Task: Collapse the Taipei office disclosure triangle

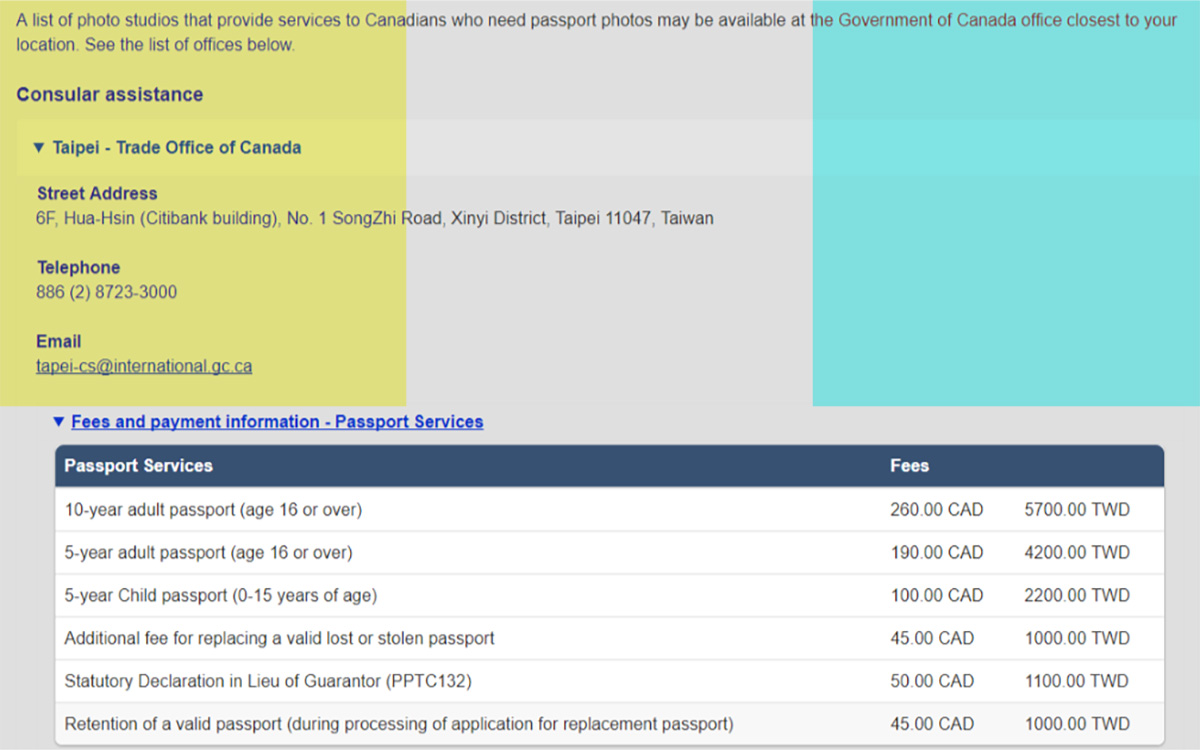Action: pos(39,148)
